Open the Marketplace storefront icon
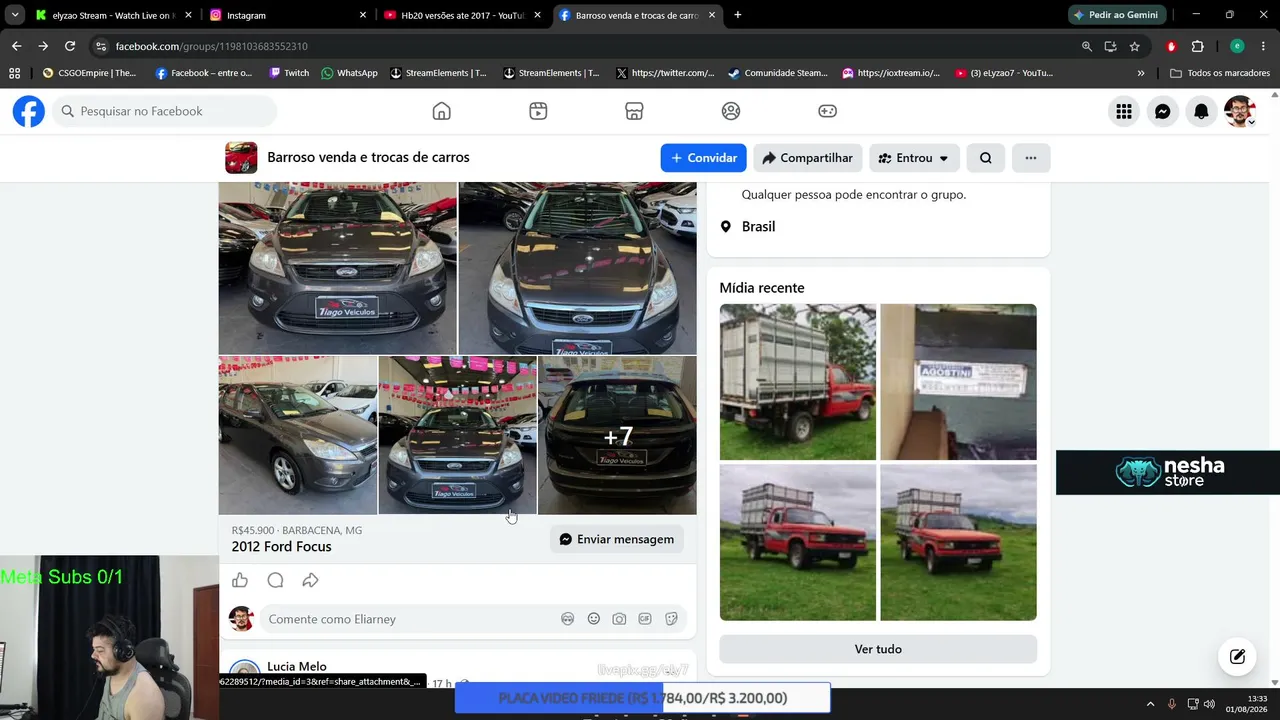Image resolution: width=1280 pixels, height=720 pixels. pos(634,111)
